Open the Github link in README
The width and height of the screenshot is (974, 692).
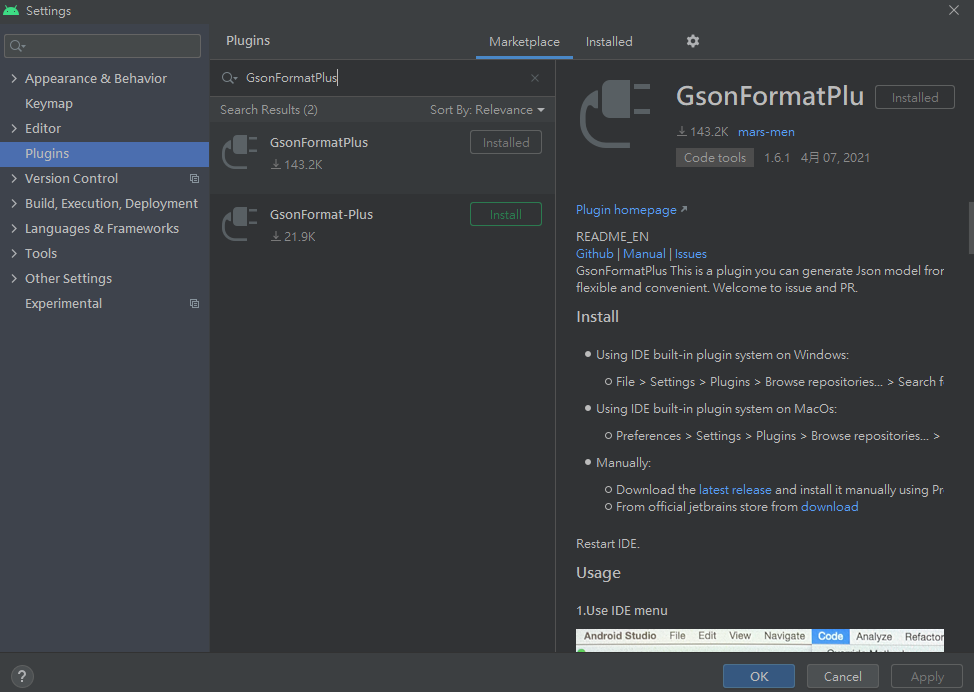click(594, 253)
